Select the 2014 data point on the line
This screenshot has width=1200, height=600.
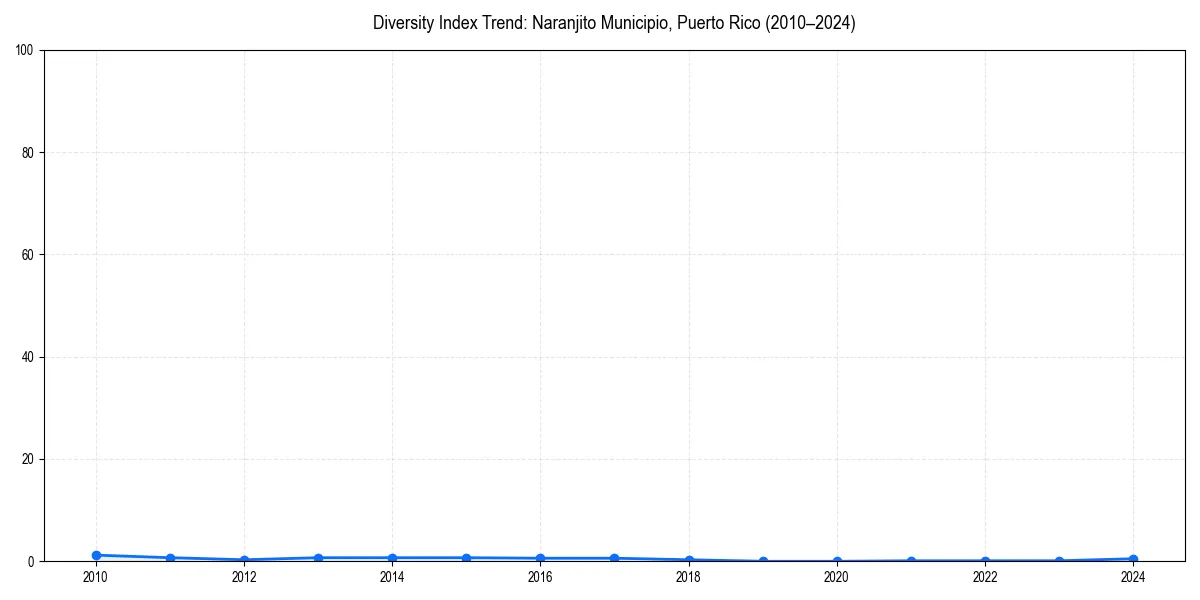[391, 556]
